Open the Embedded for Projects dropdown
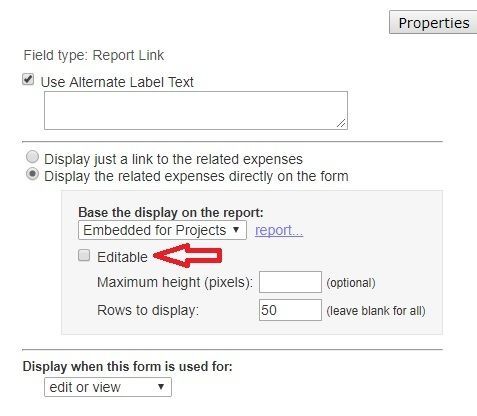Screen dimensions: 477x416 click(x=162, y=230)
